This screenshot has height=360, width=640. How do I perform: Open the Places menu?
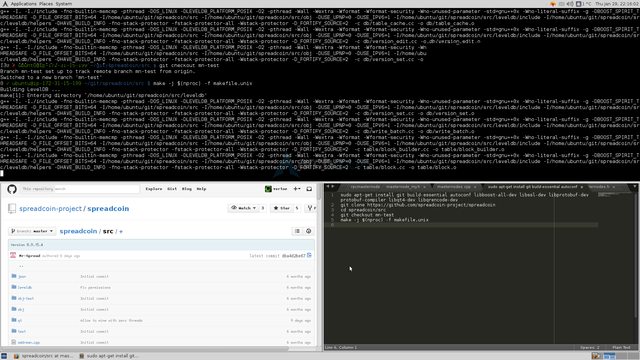click(46, 4)
